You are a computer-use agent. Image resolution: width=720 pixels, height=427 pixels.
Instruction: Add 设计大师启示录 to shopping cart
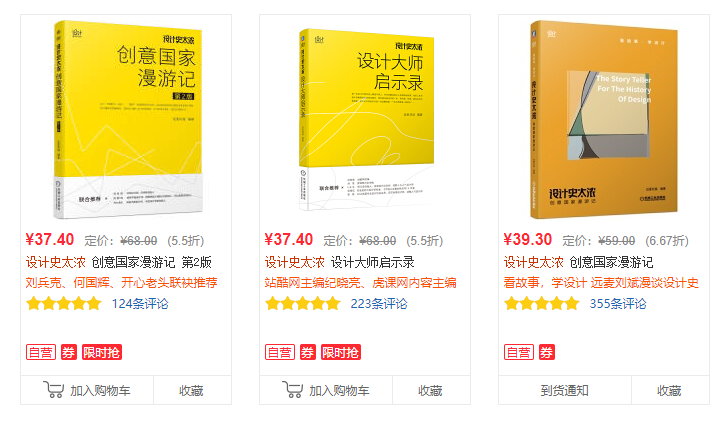click(326, 390)
